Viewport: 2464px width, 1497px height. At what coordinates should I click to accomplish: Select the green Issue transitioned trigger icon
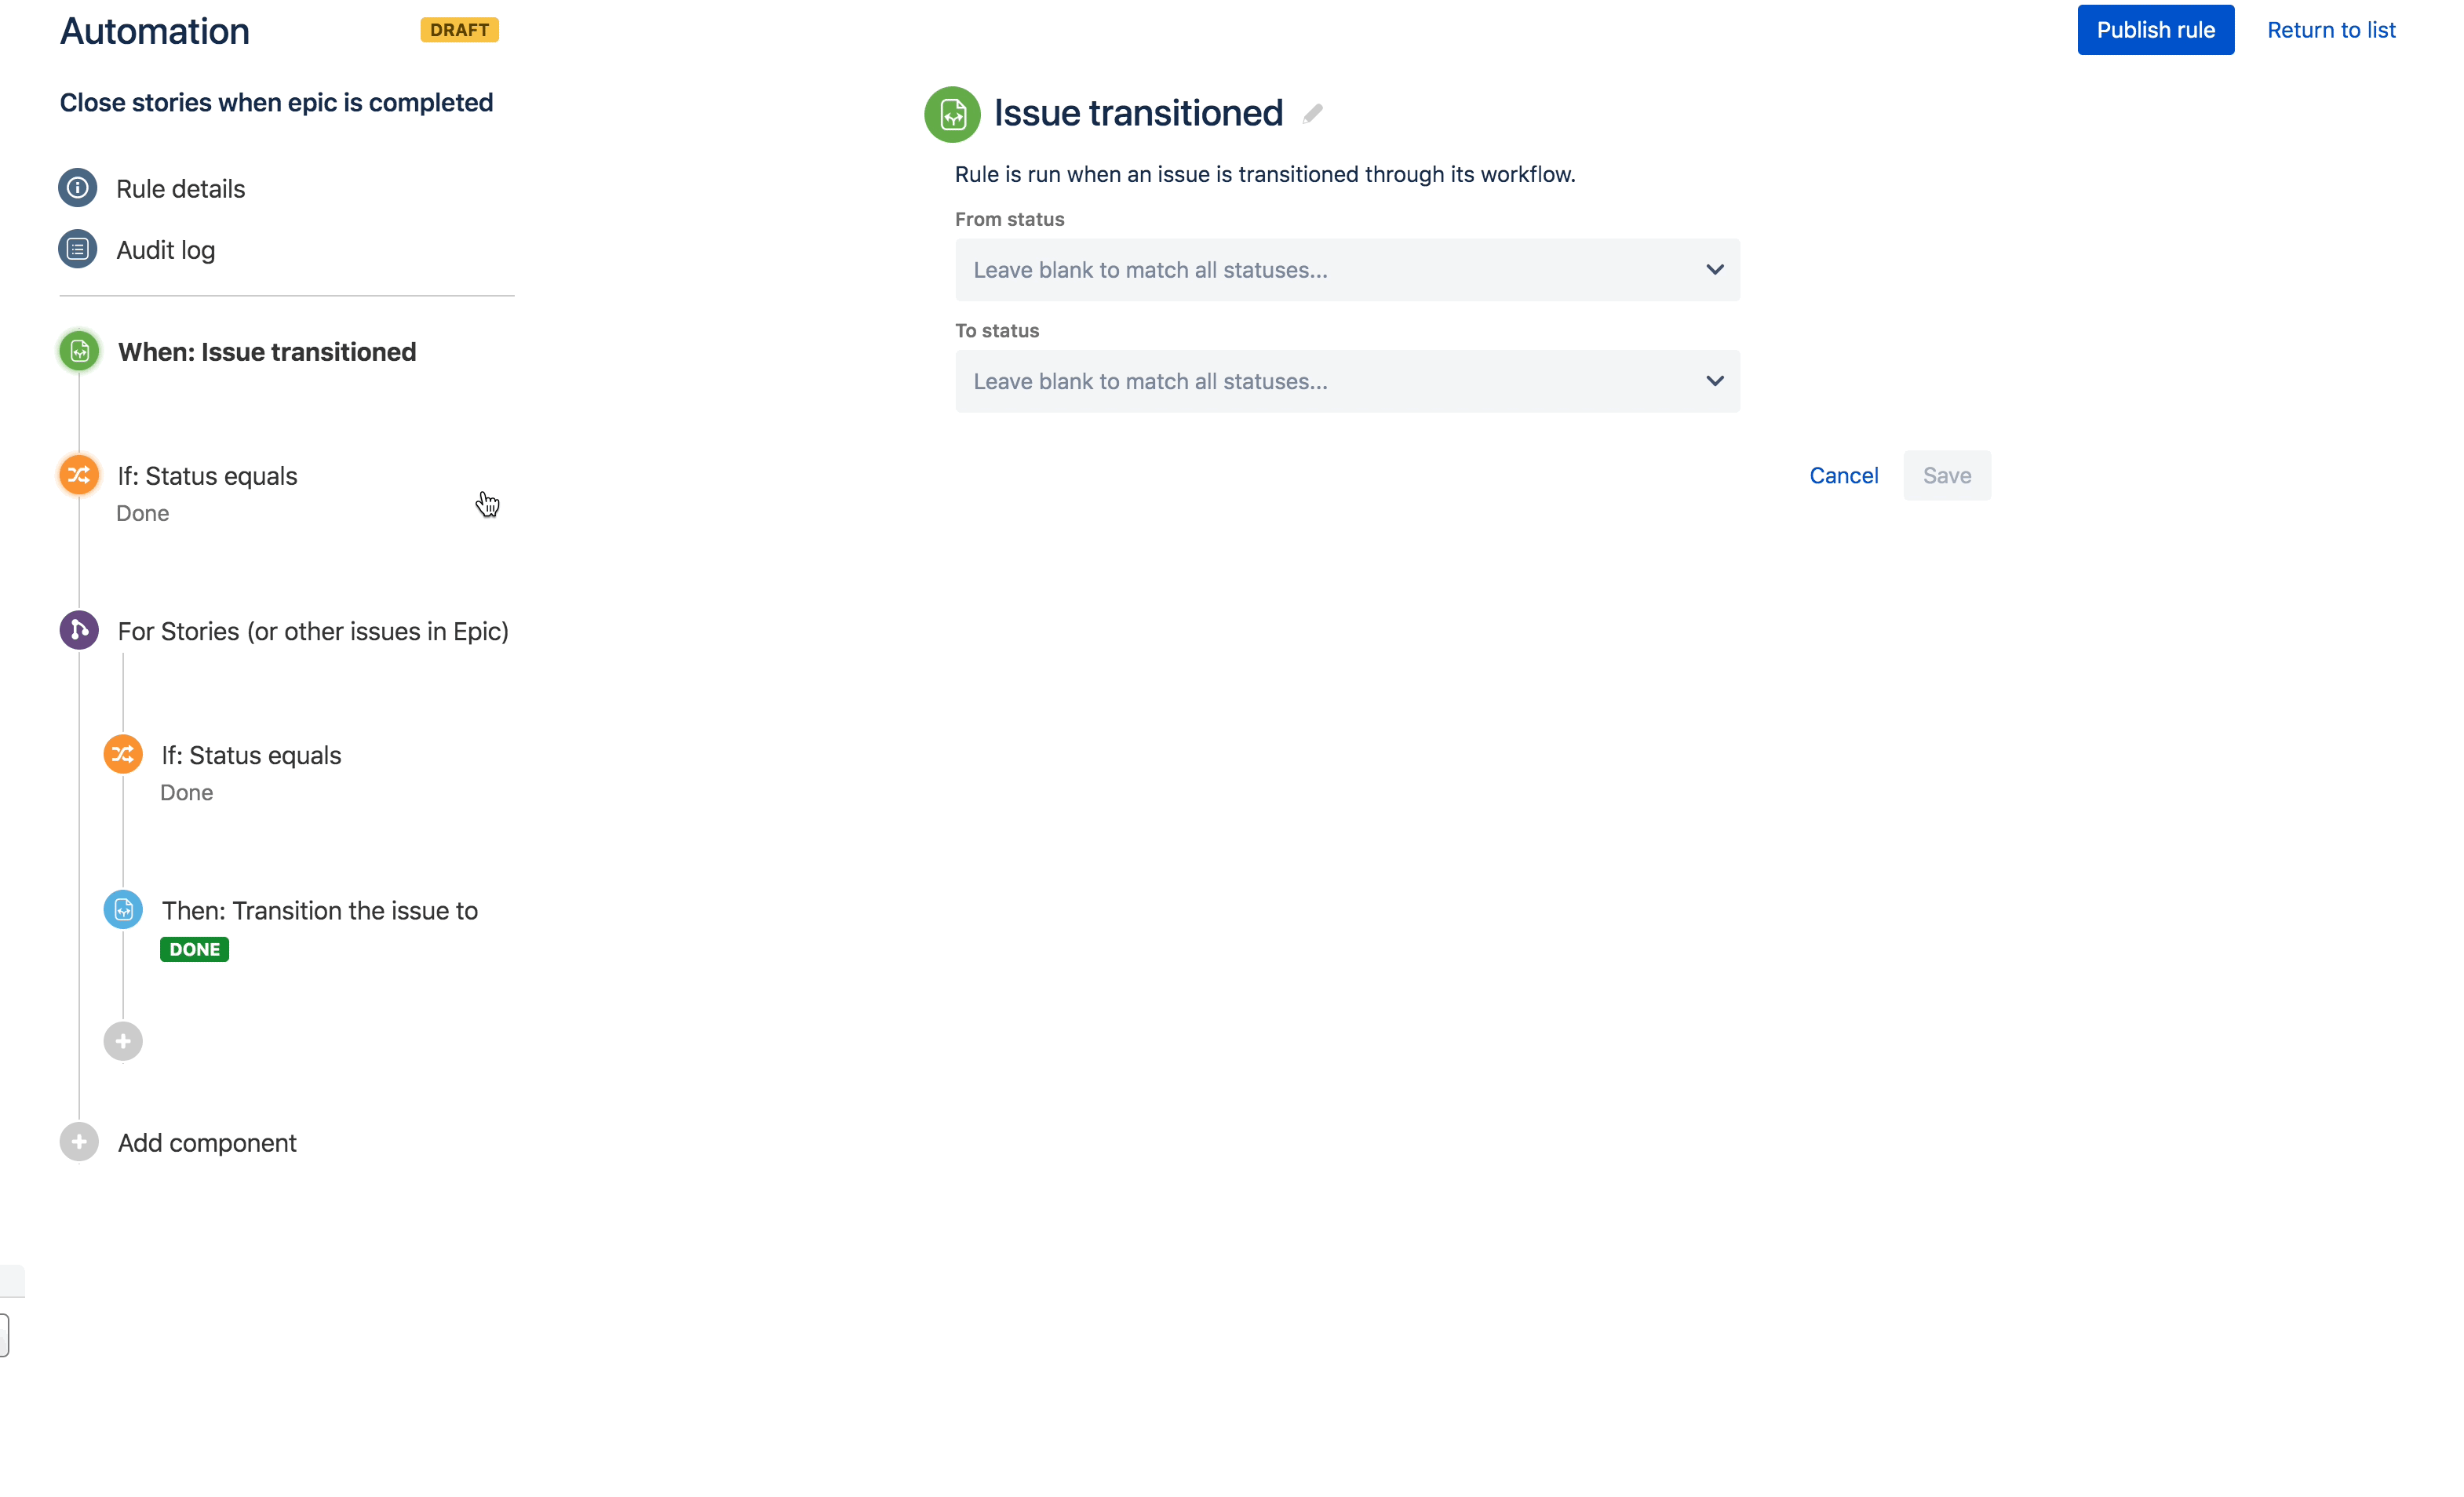(79, 351)
